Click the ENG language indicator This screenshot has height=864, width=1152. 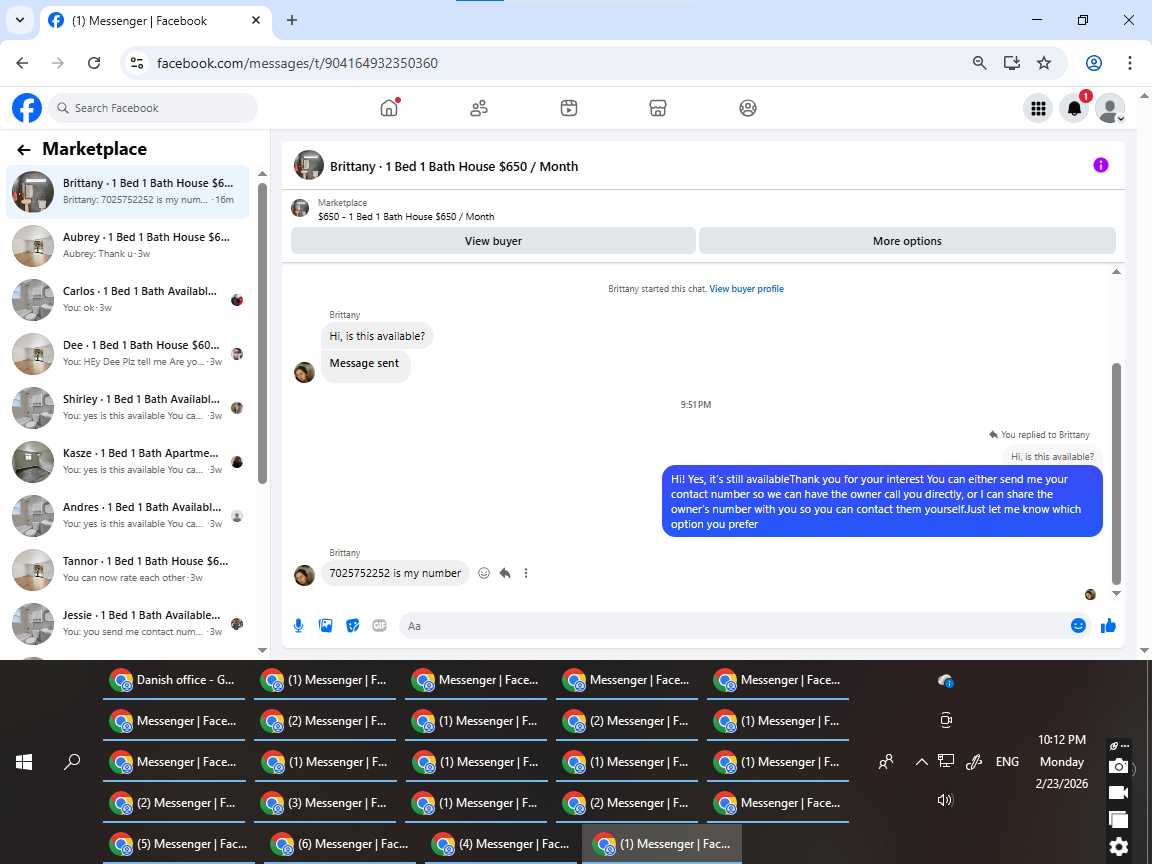[1007, 762]
